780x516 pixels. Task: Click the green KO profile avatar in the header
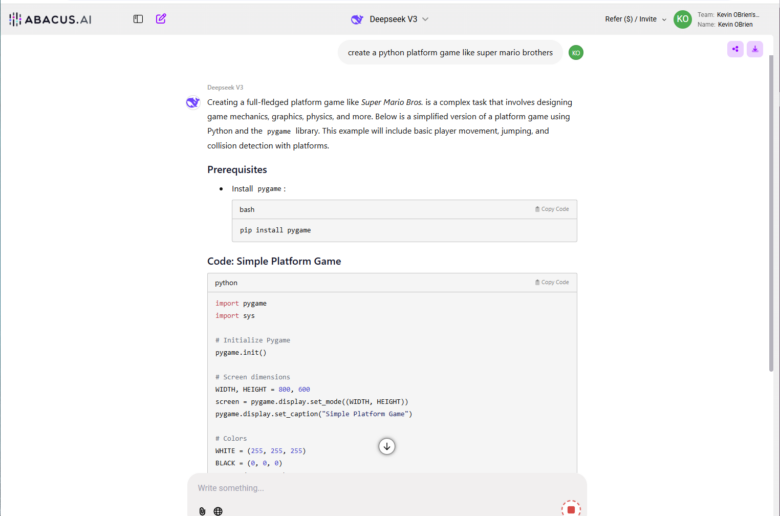[682, 19]
